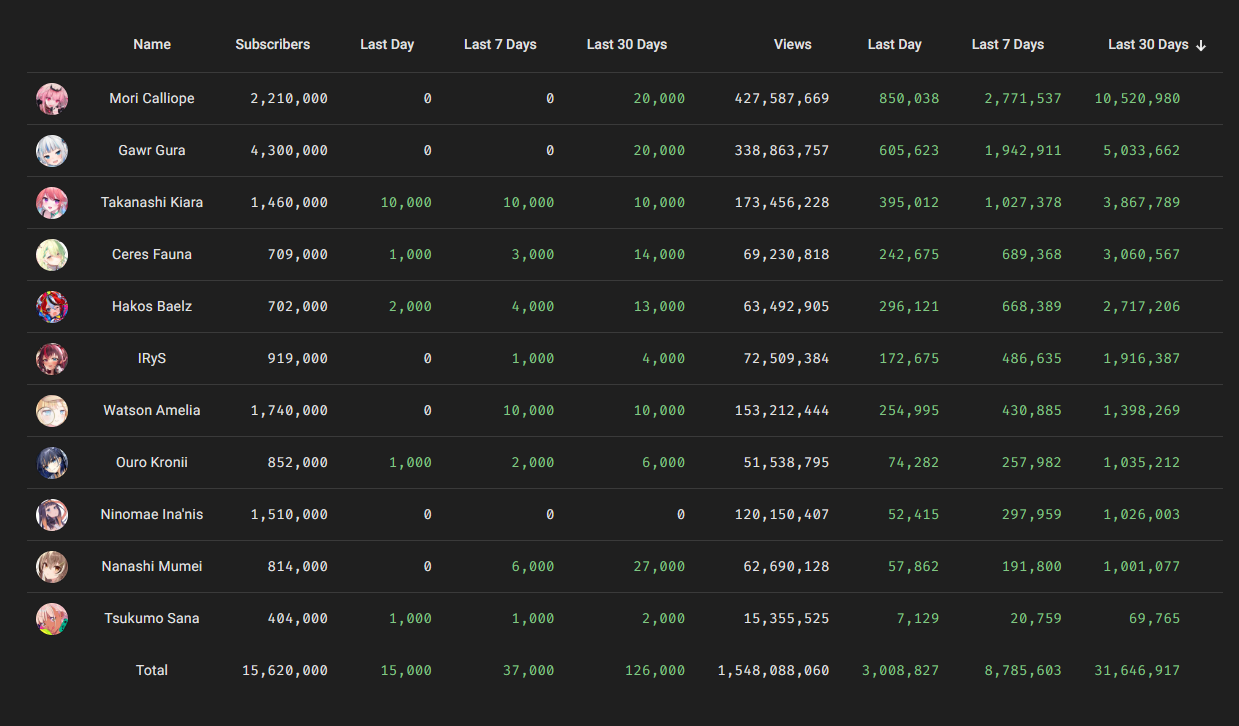Open Ceres Fauna channel name
This screenshot has width=1239, height=726.
pos(152,254)
